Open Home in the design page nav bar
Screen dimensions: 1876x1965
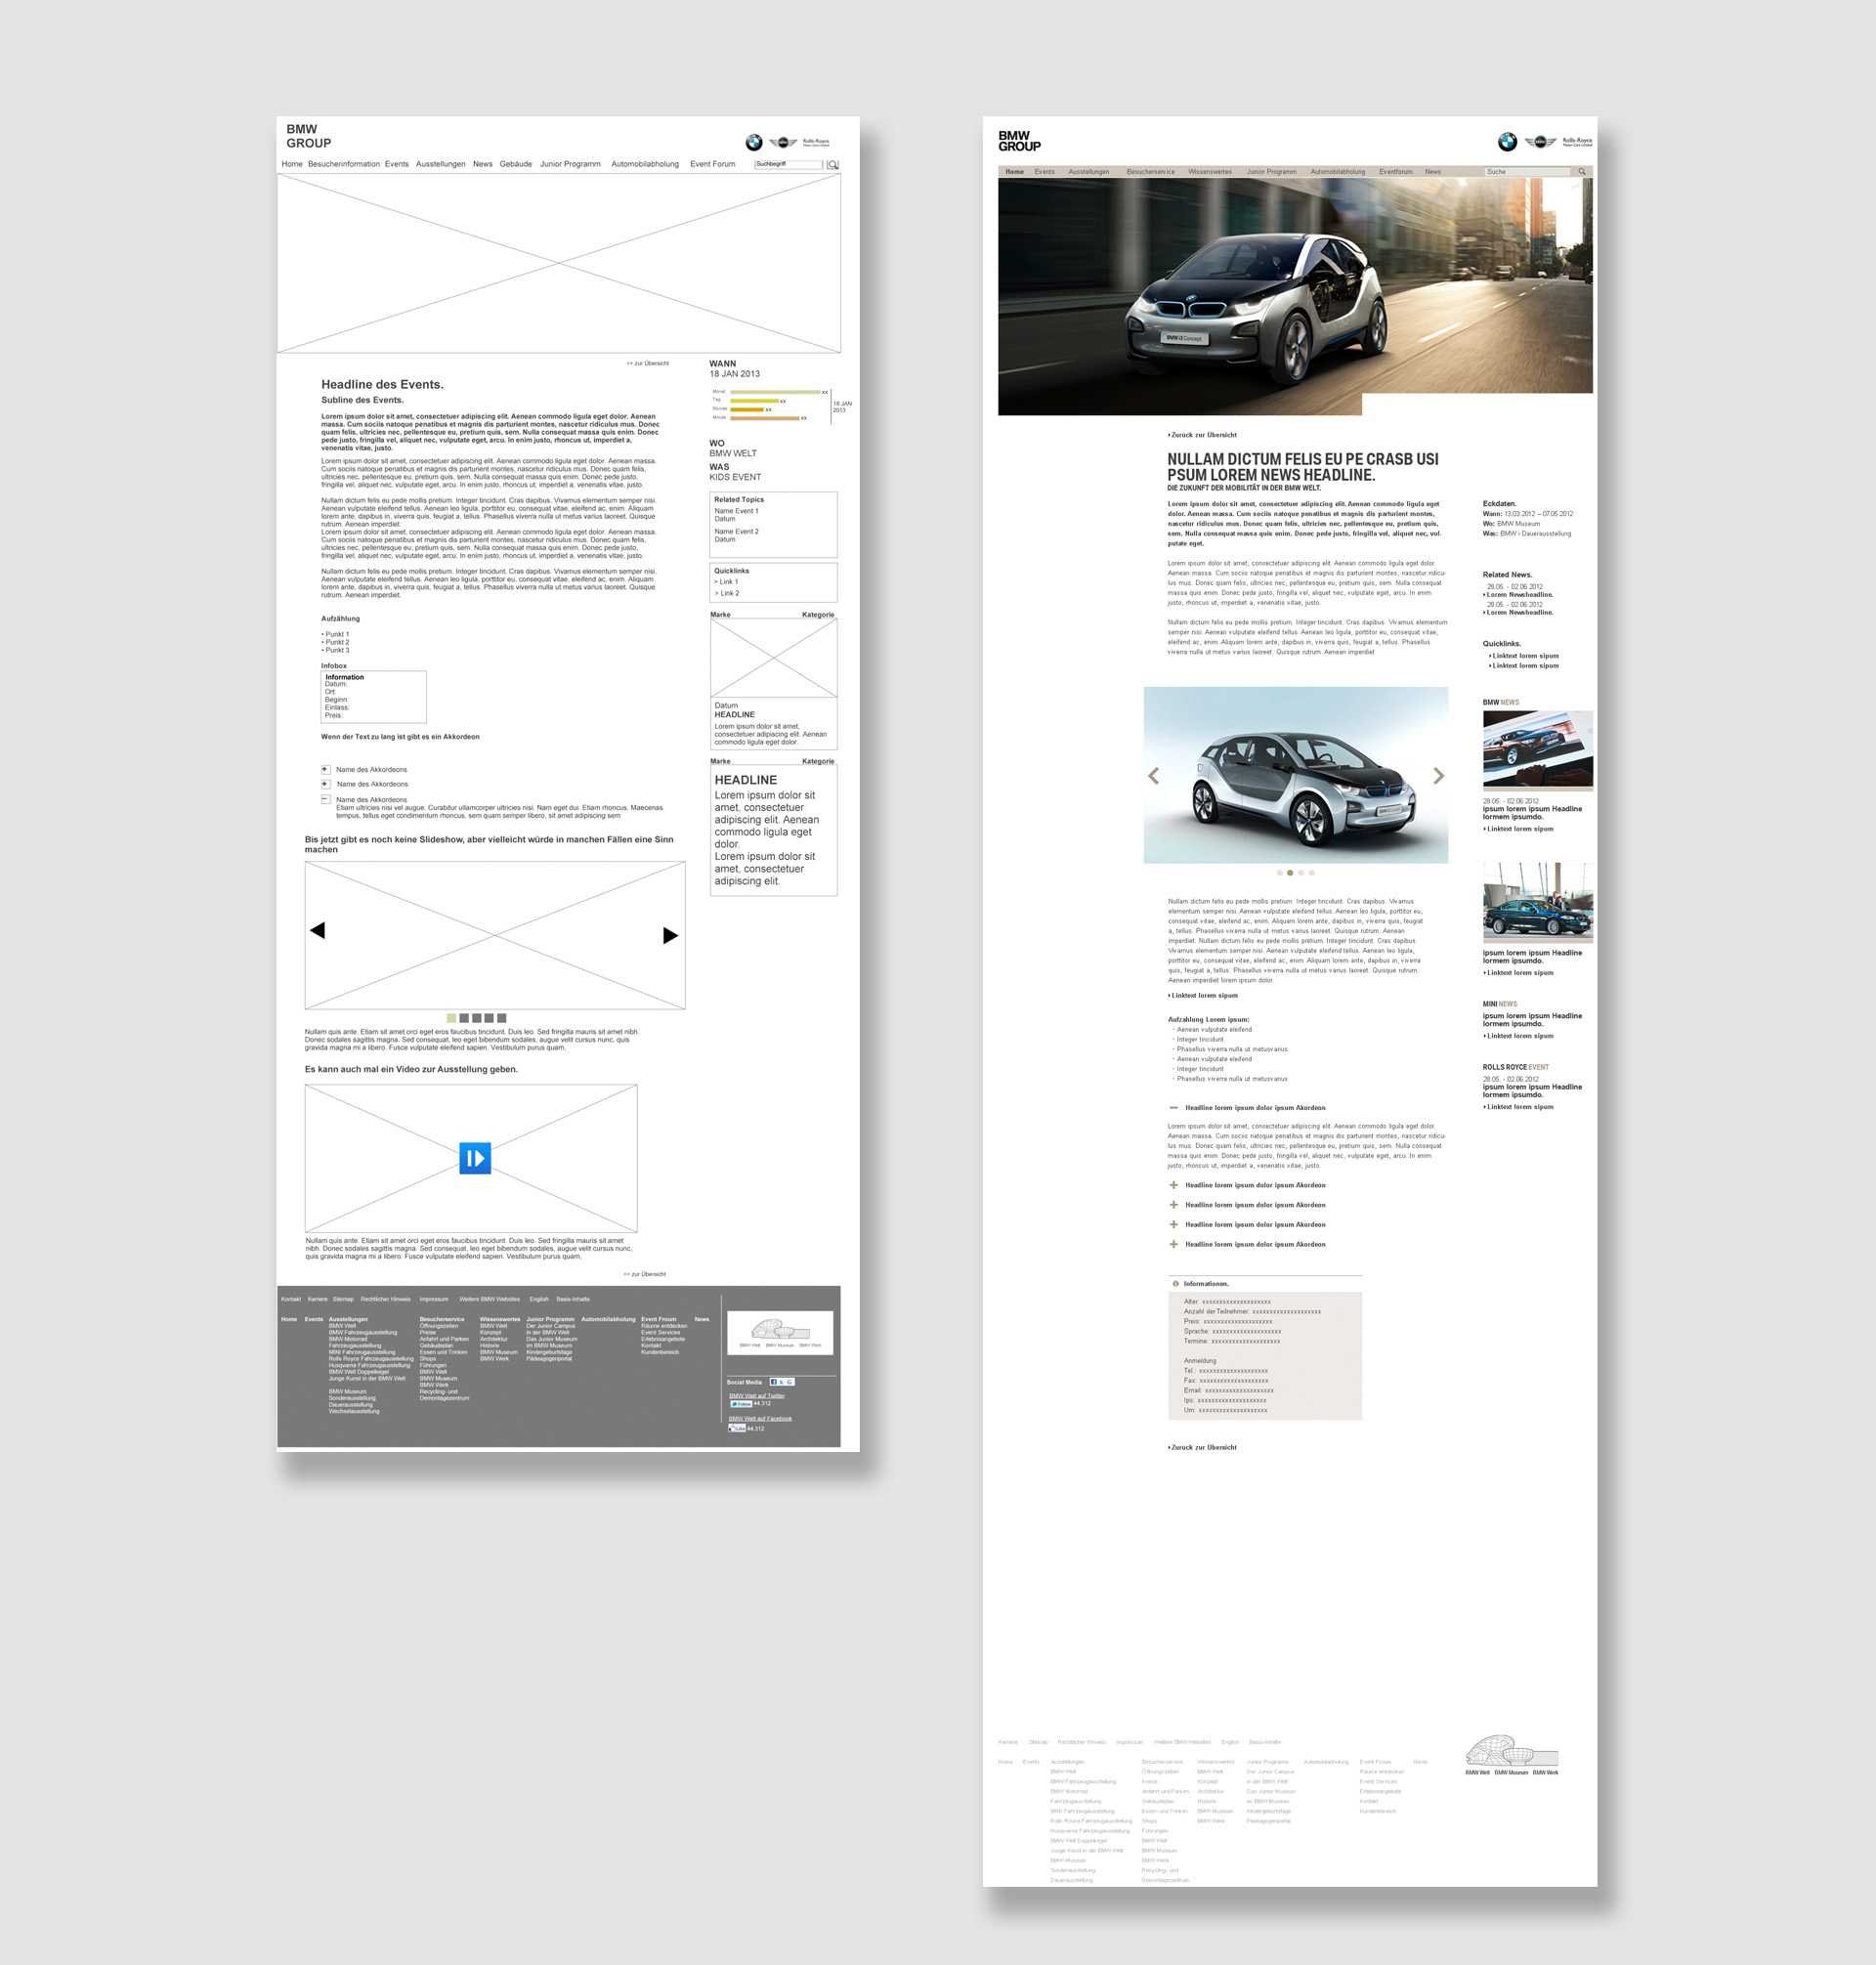point(1014,172)
